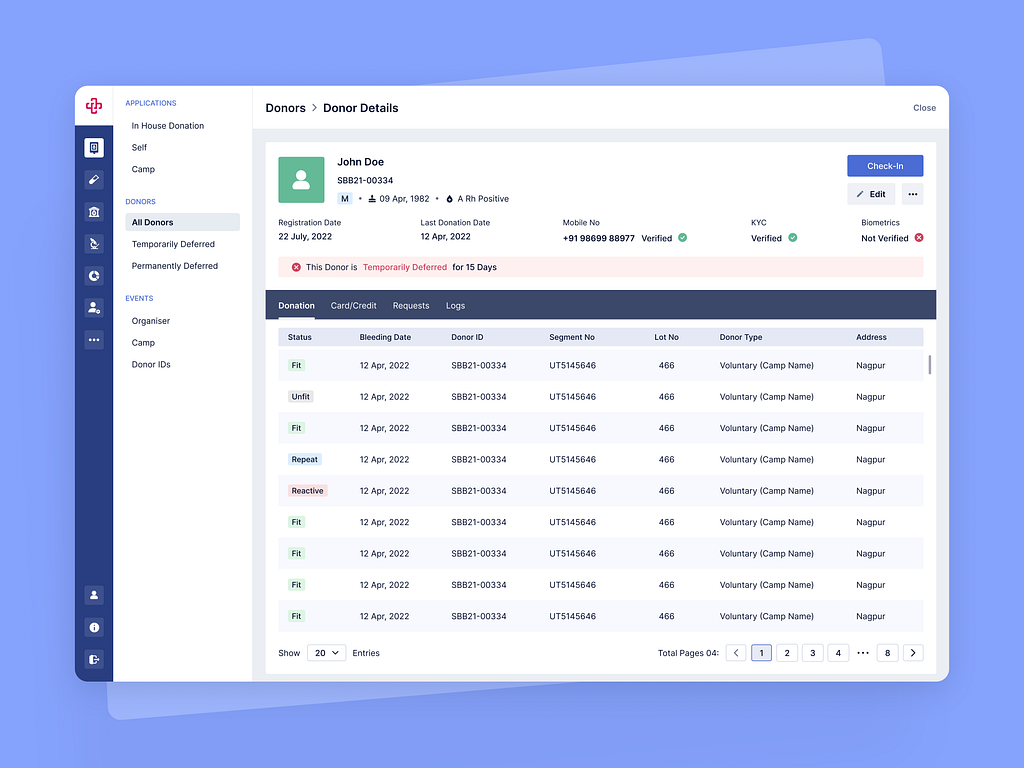Viewport: 1024px width, 768px height.
Task: Click the logout icon at the rail bottom
Action: tap(94, 659)
